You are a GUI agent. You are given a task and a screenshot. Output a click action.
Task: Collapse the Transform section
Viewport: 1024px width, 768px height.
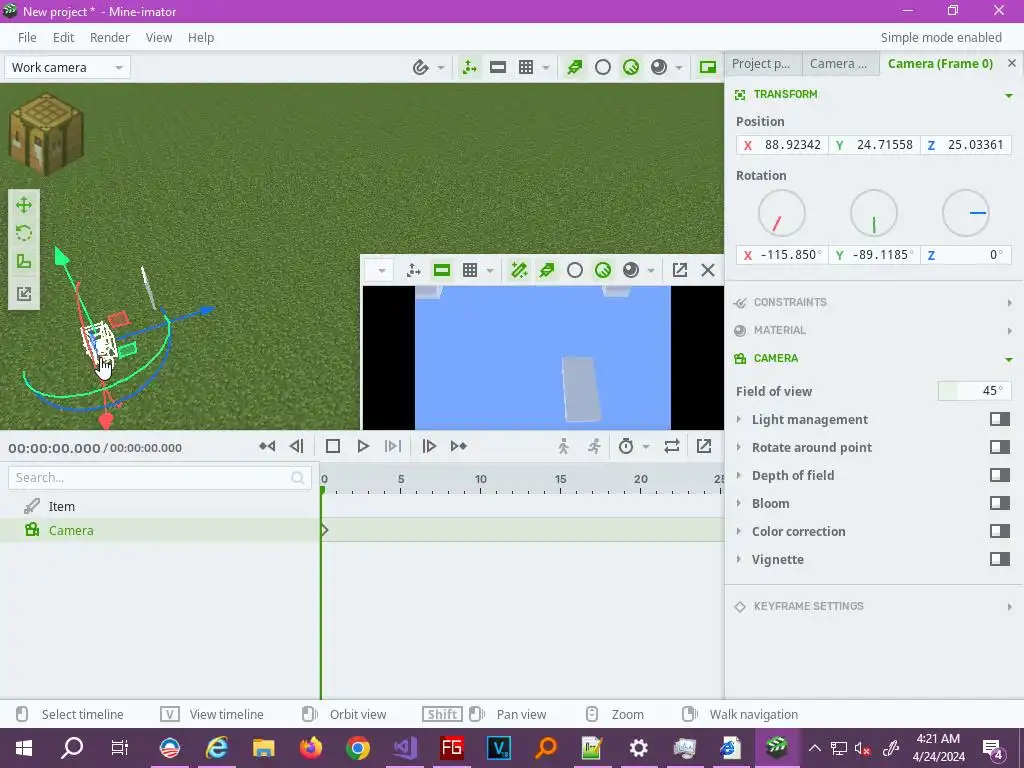point(1009,95)
